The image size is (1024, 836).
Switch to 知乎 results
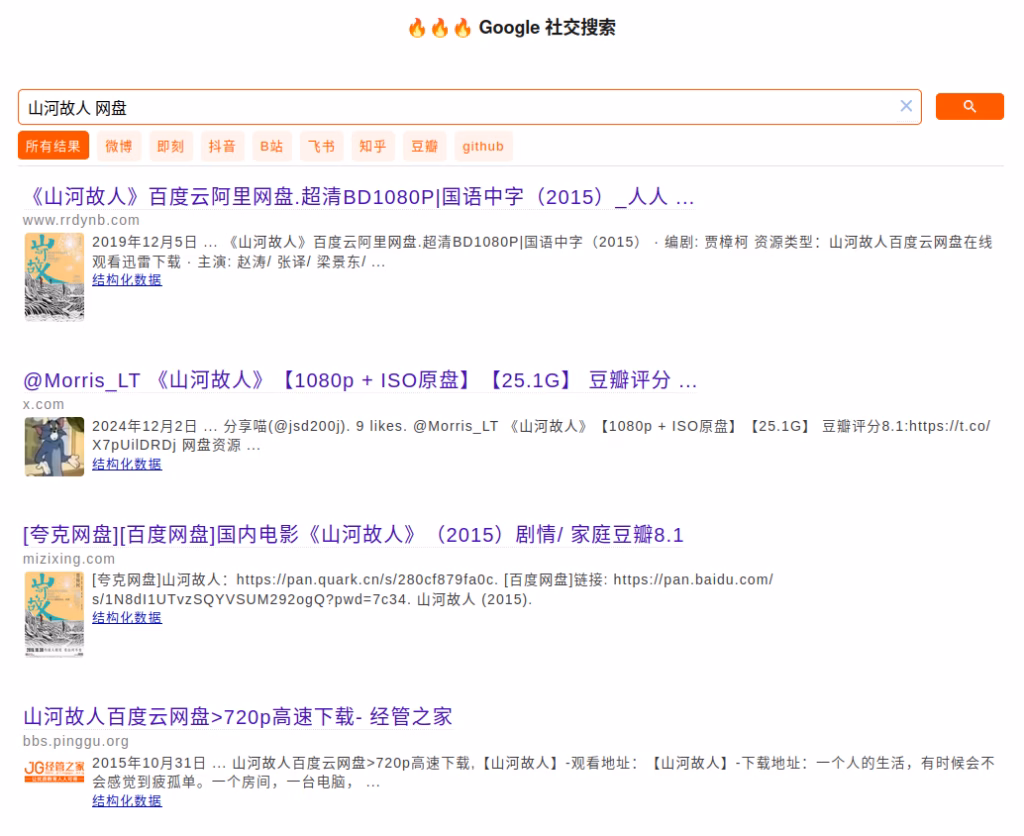[x=373, y=146]
